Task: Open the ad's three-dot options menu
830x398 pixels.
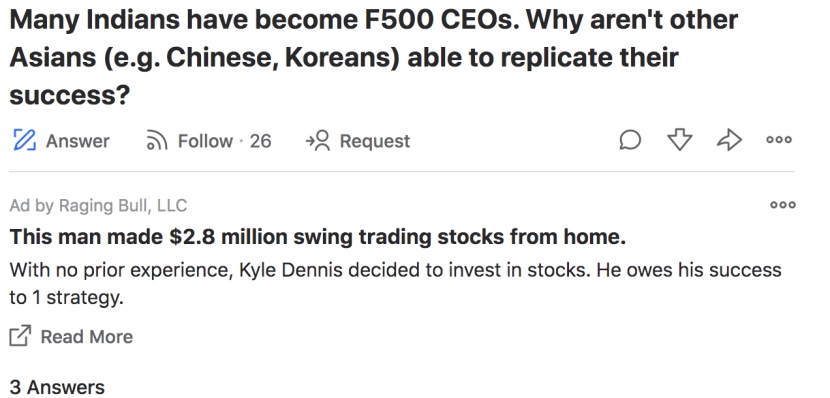Action: 783,205
